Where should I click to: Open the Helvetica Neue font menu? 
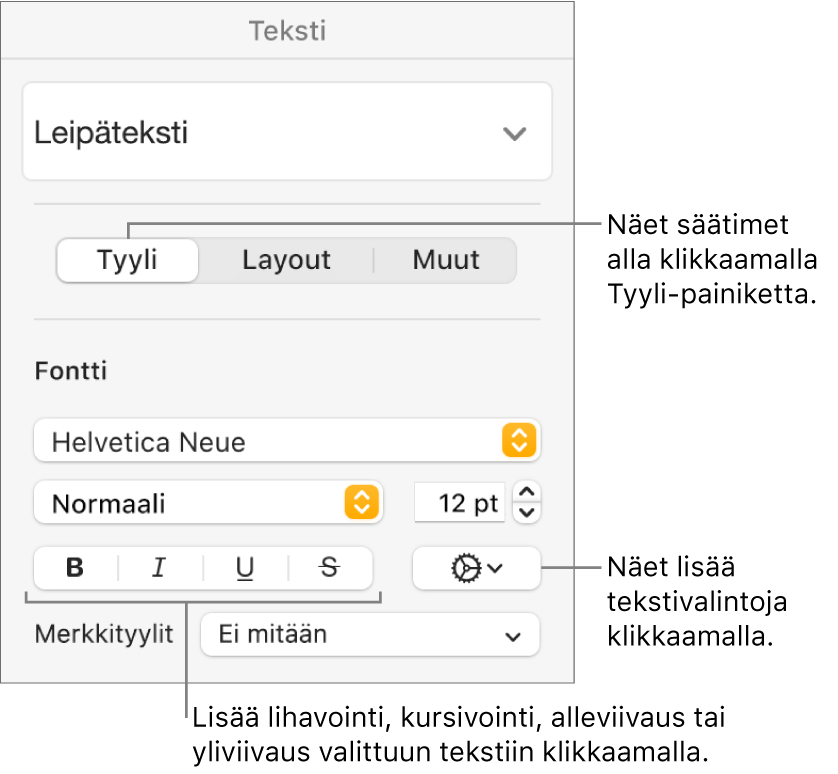[288, 441]
